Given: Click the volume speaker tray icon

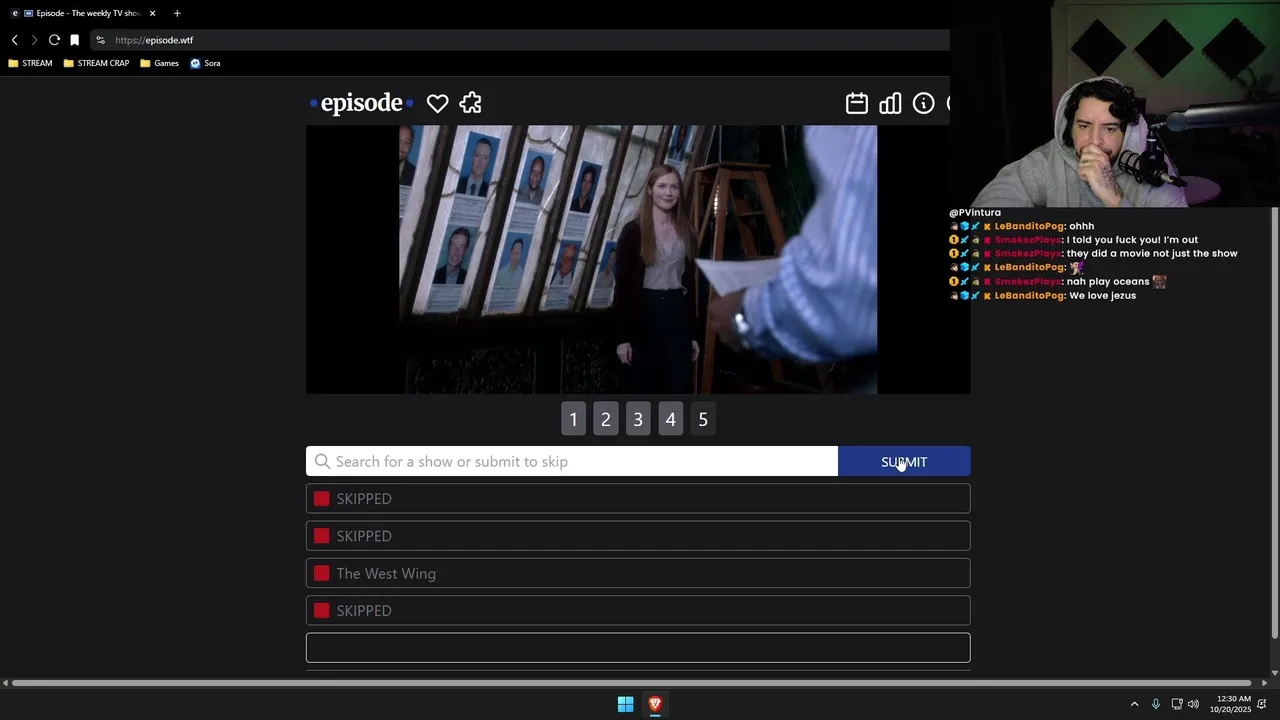Looking at the screenshot, I should 1193,704.
